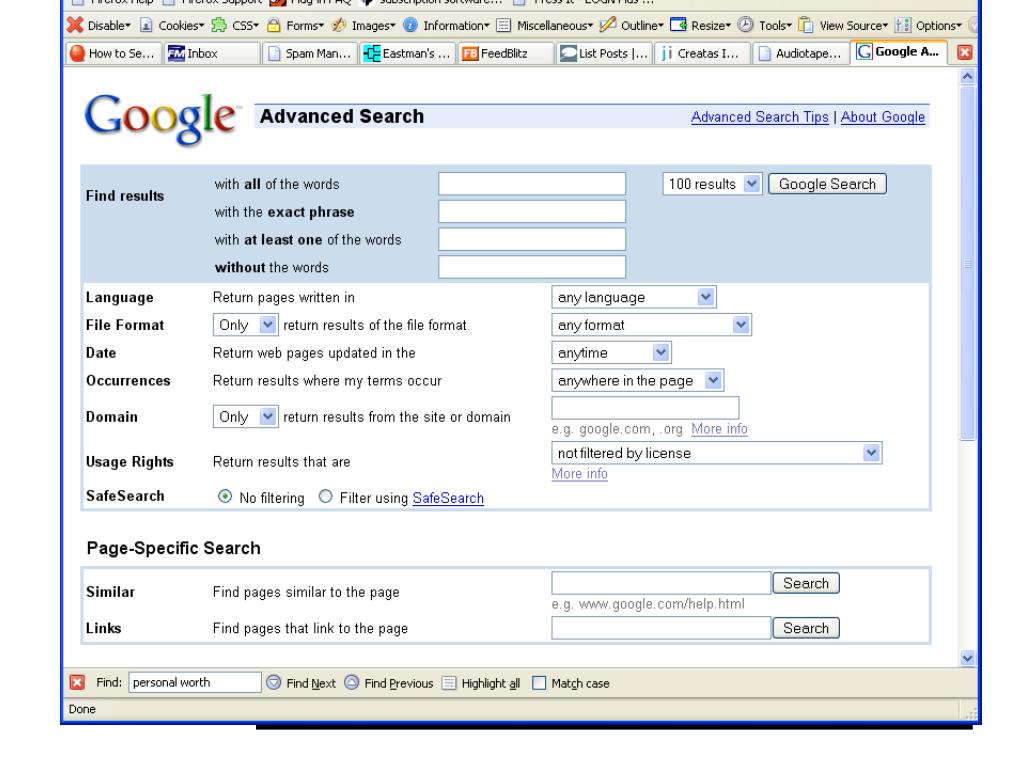
Task: Click the Find text field with 'personal worth'
Action: [195, 682]
